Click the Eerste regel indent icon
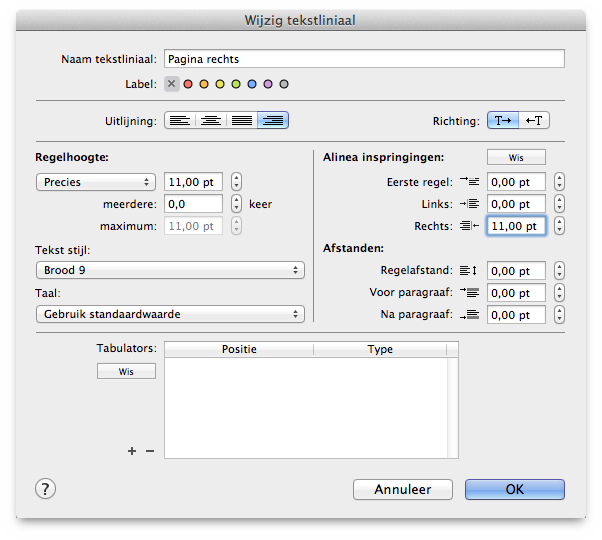The image size is (602, 540). click(470, 182)
